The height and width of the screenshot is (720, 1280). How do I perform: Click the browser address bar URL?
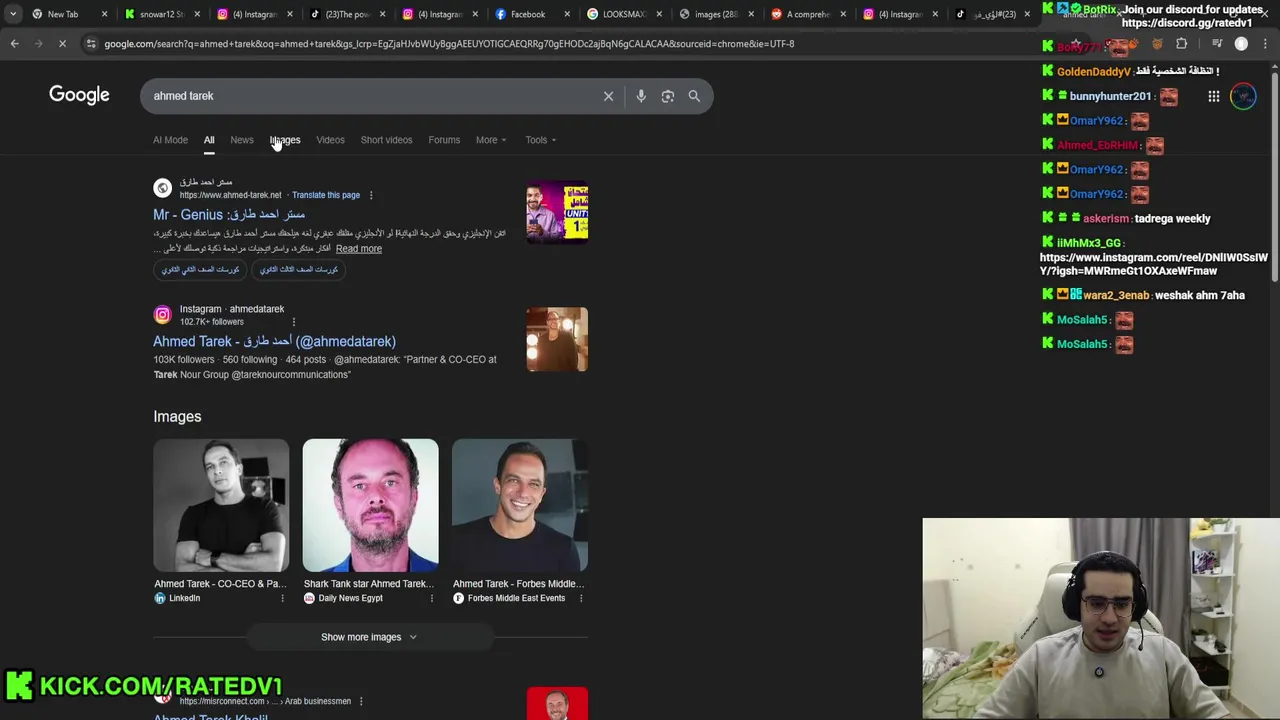tap(449, 44)
